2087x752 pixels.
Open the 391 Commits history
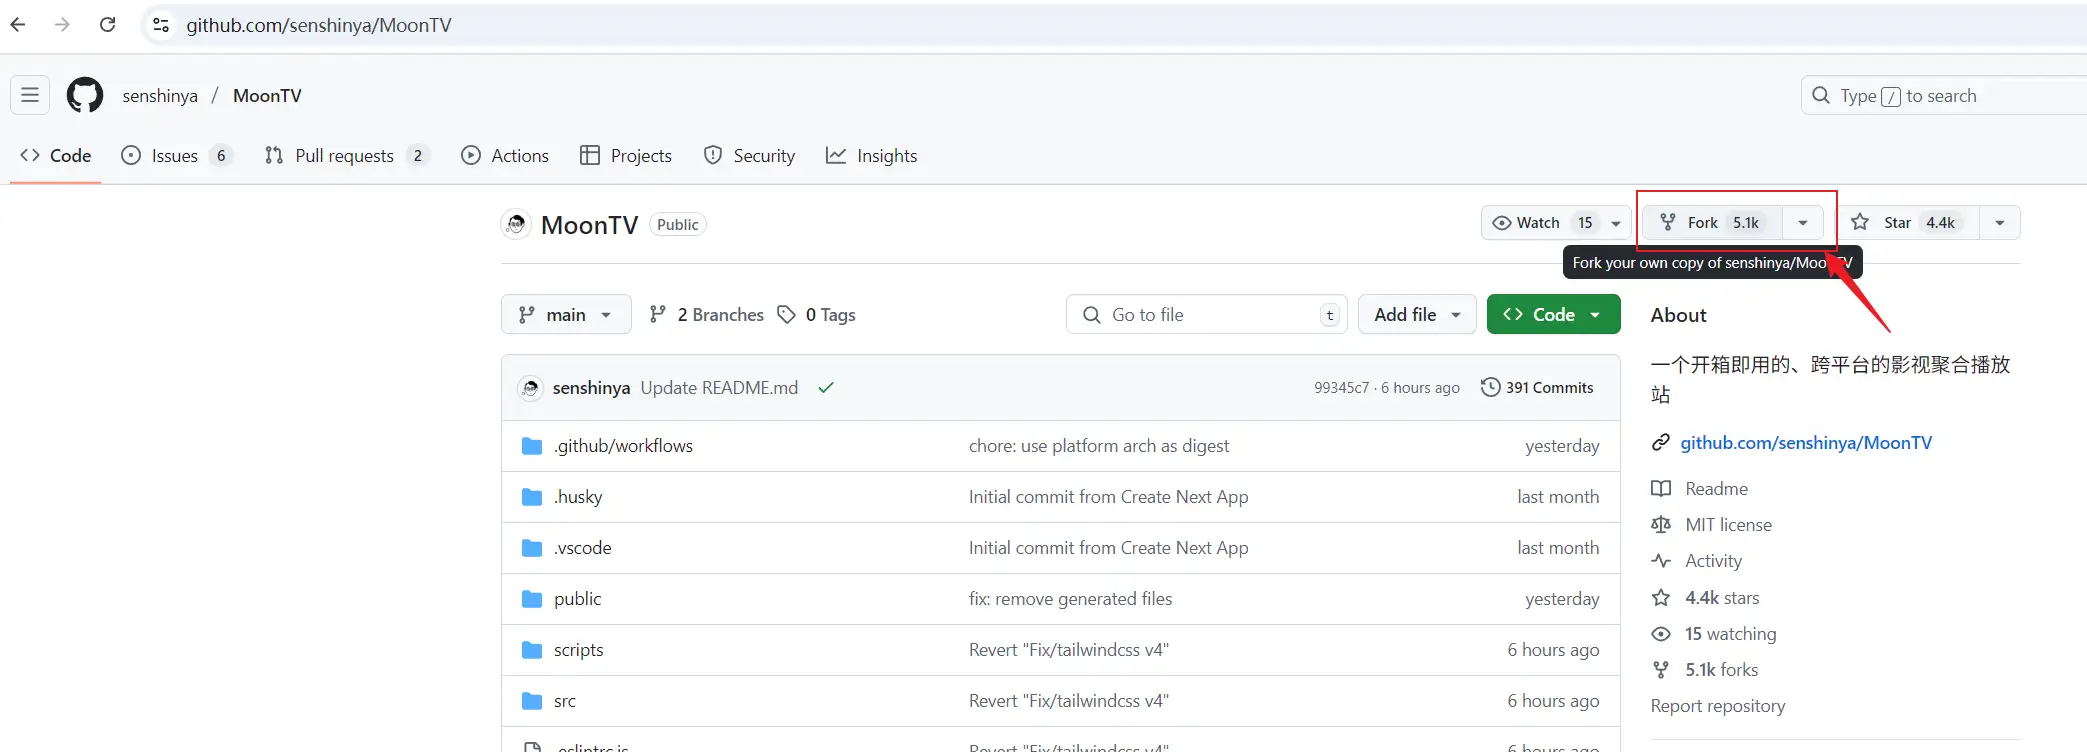[x=1537, y=387]
